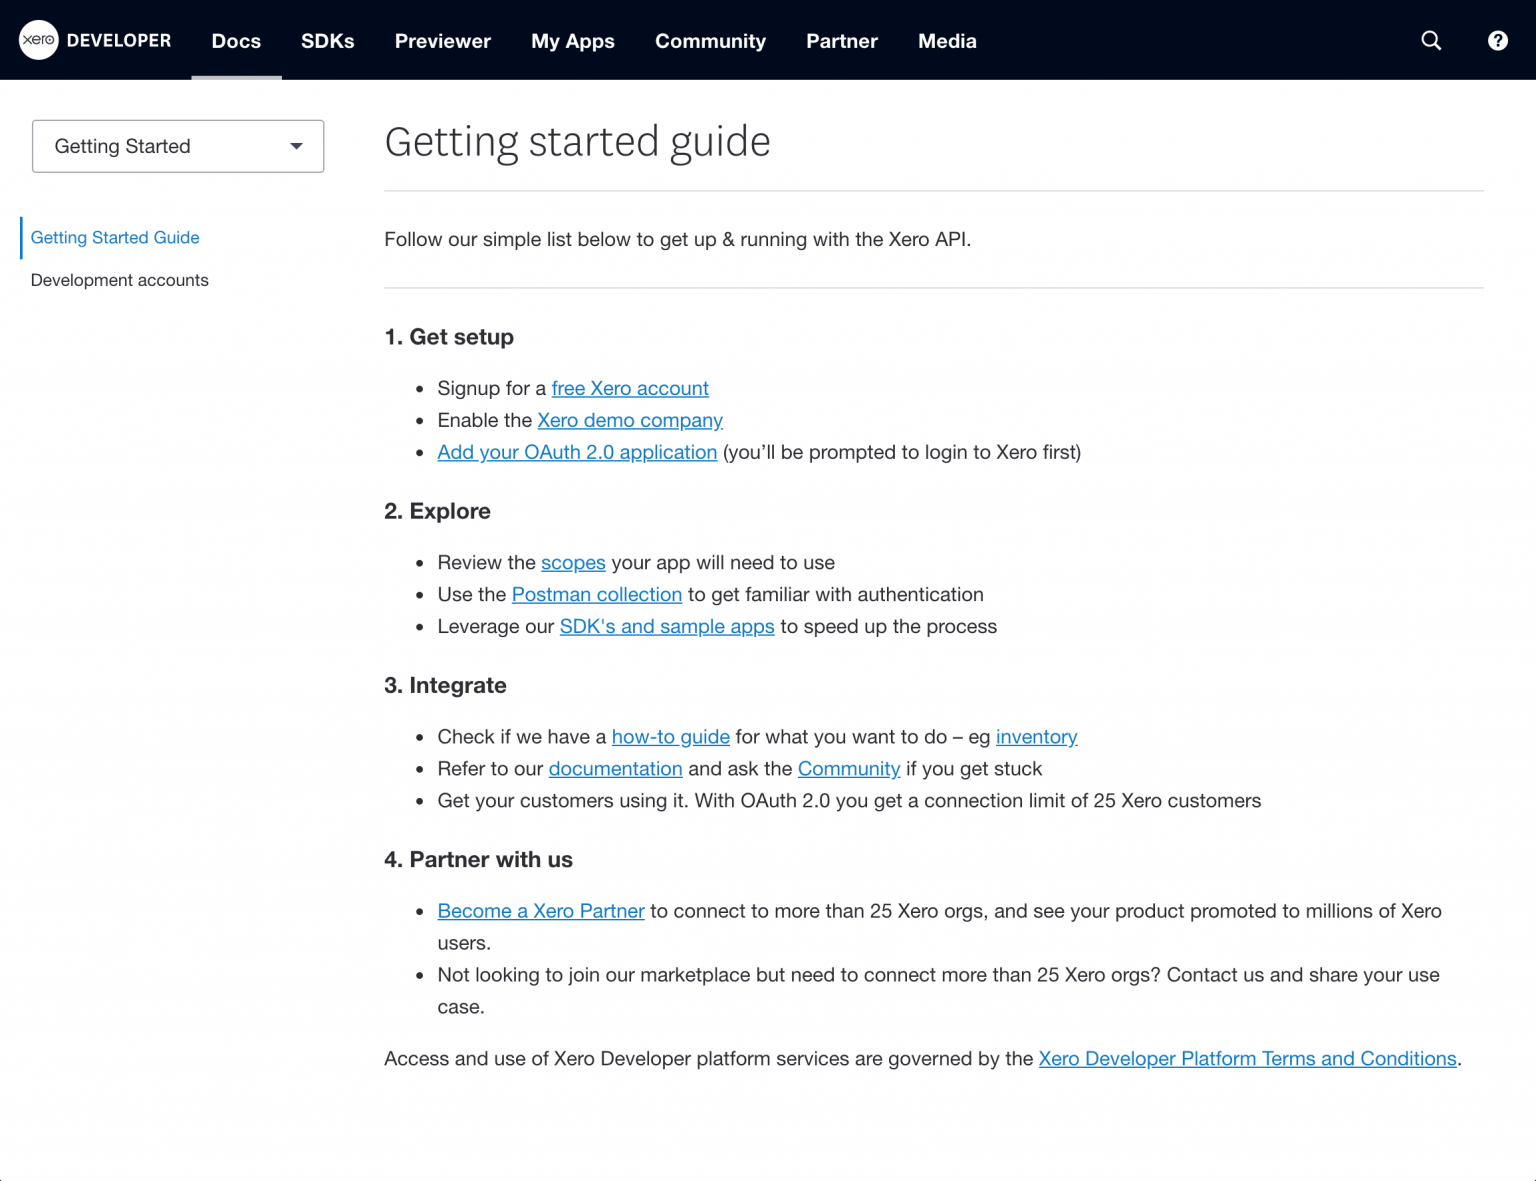Screen dimensions: 1536x1181
Task: Click the Xero Developer logo
Action: [x=95, y=40]
